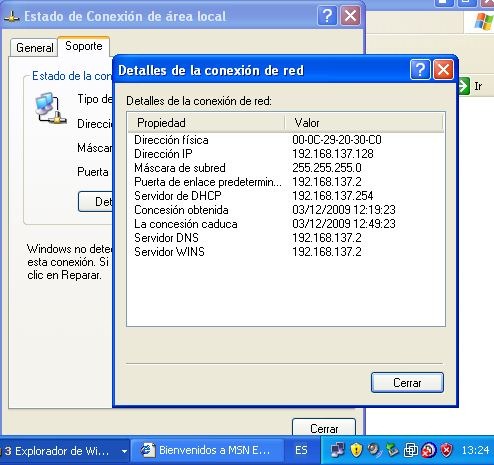Click the MAC value 00-0C-29-20-30-C0
Image resolution: width=494 pixels, height=465 pixels.
(x=337, y=140)
